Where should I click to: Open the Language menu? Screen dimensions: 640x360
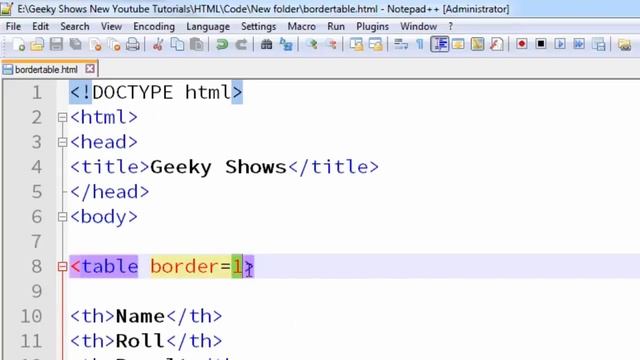(x=208, y=27)
